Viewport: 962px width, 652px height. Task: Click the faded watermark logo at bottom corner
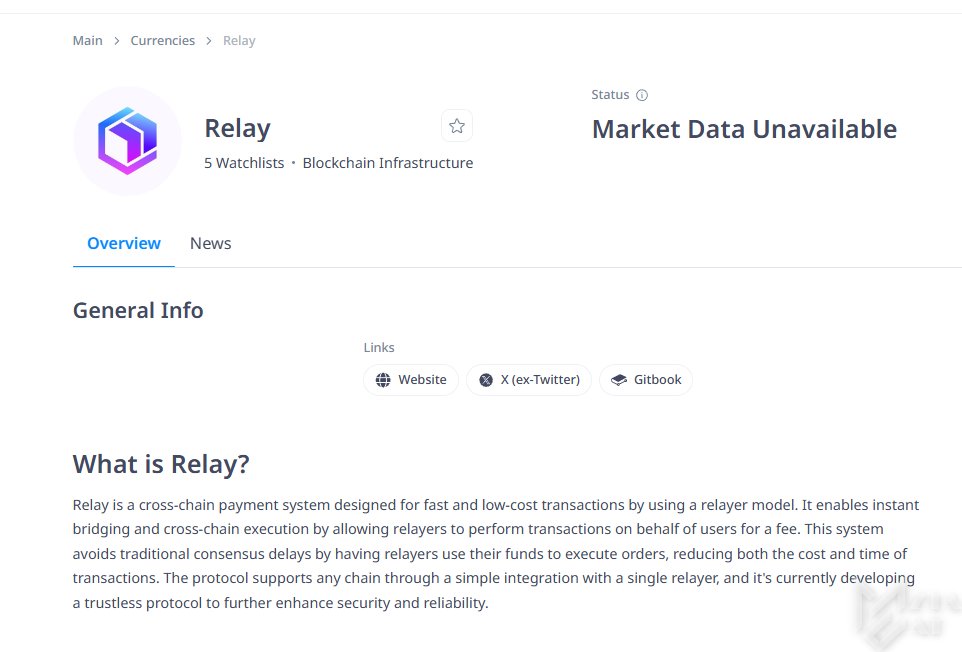tap(907, 615)
